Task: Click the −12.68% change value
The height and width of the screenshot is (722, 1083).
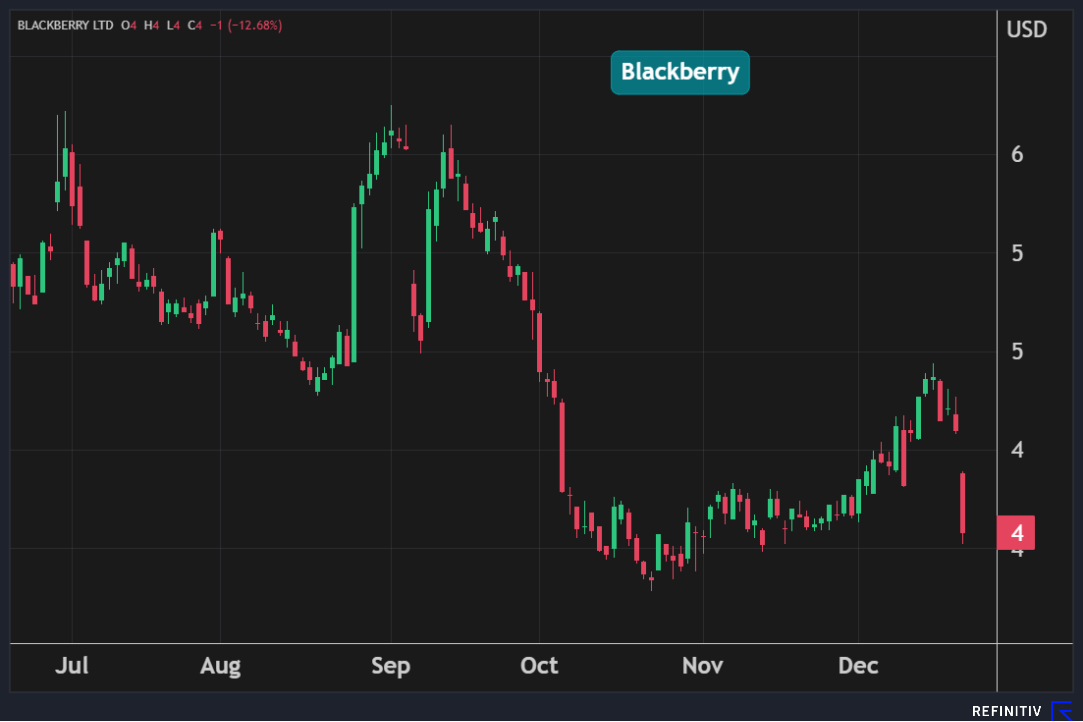Action: pos(254,25)
